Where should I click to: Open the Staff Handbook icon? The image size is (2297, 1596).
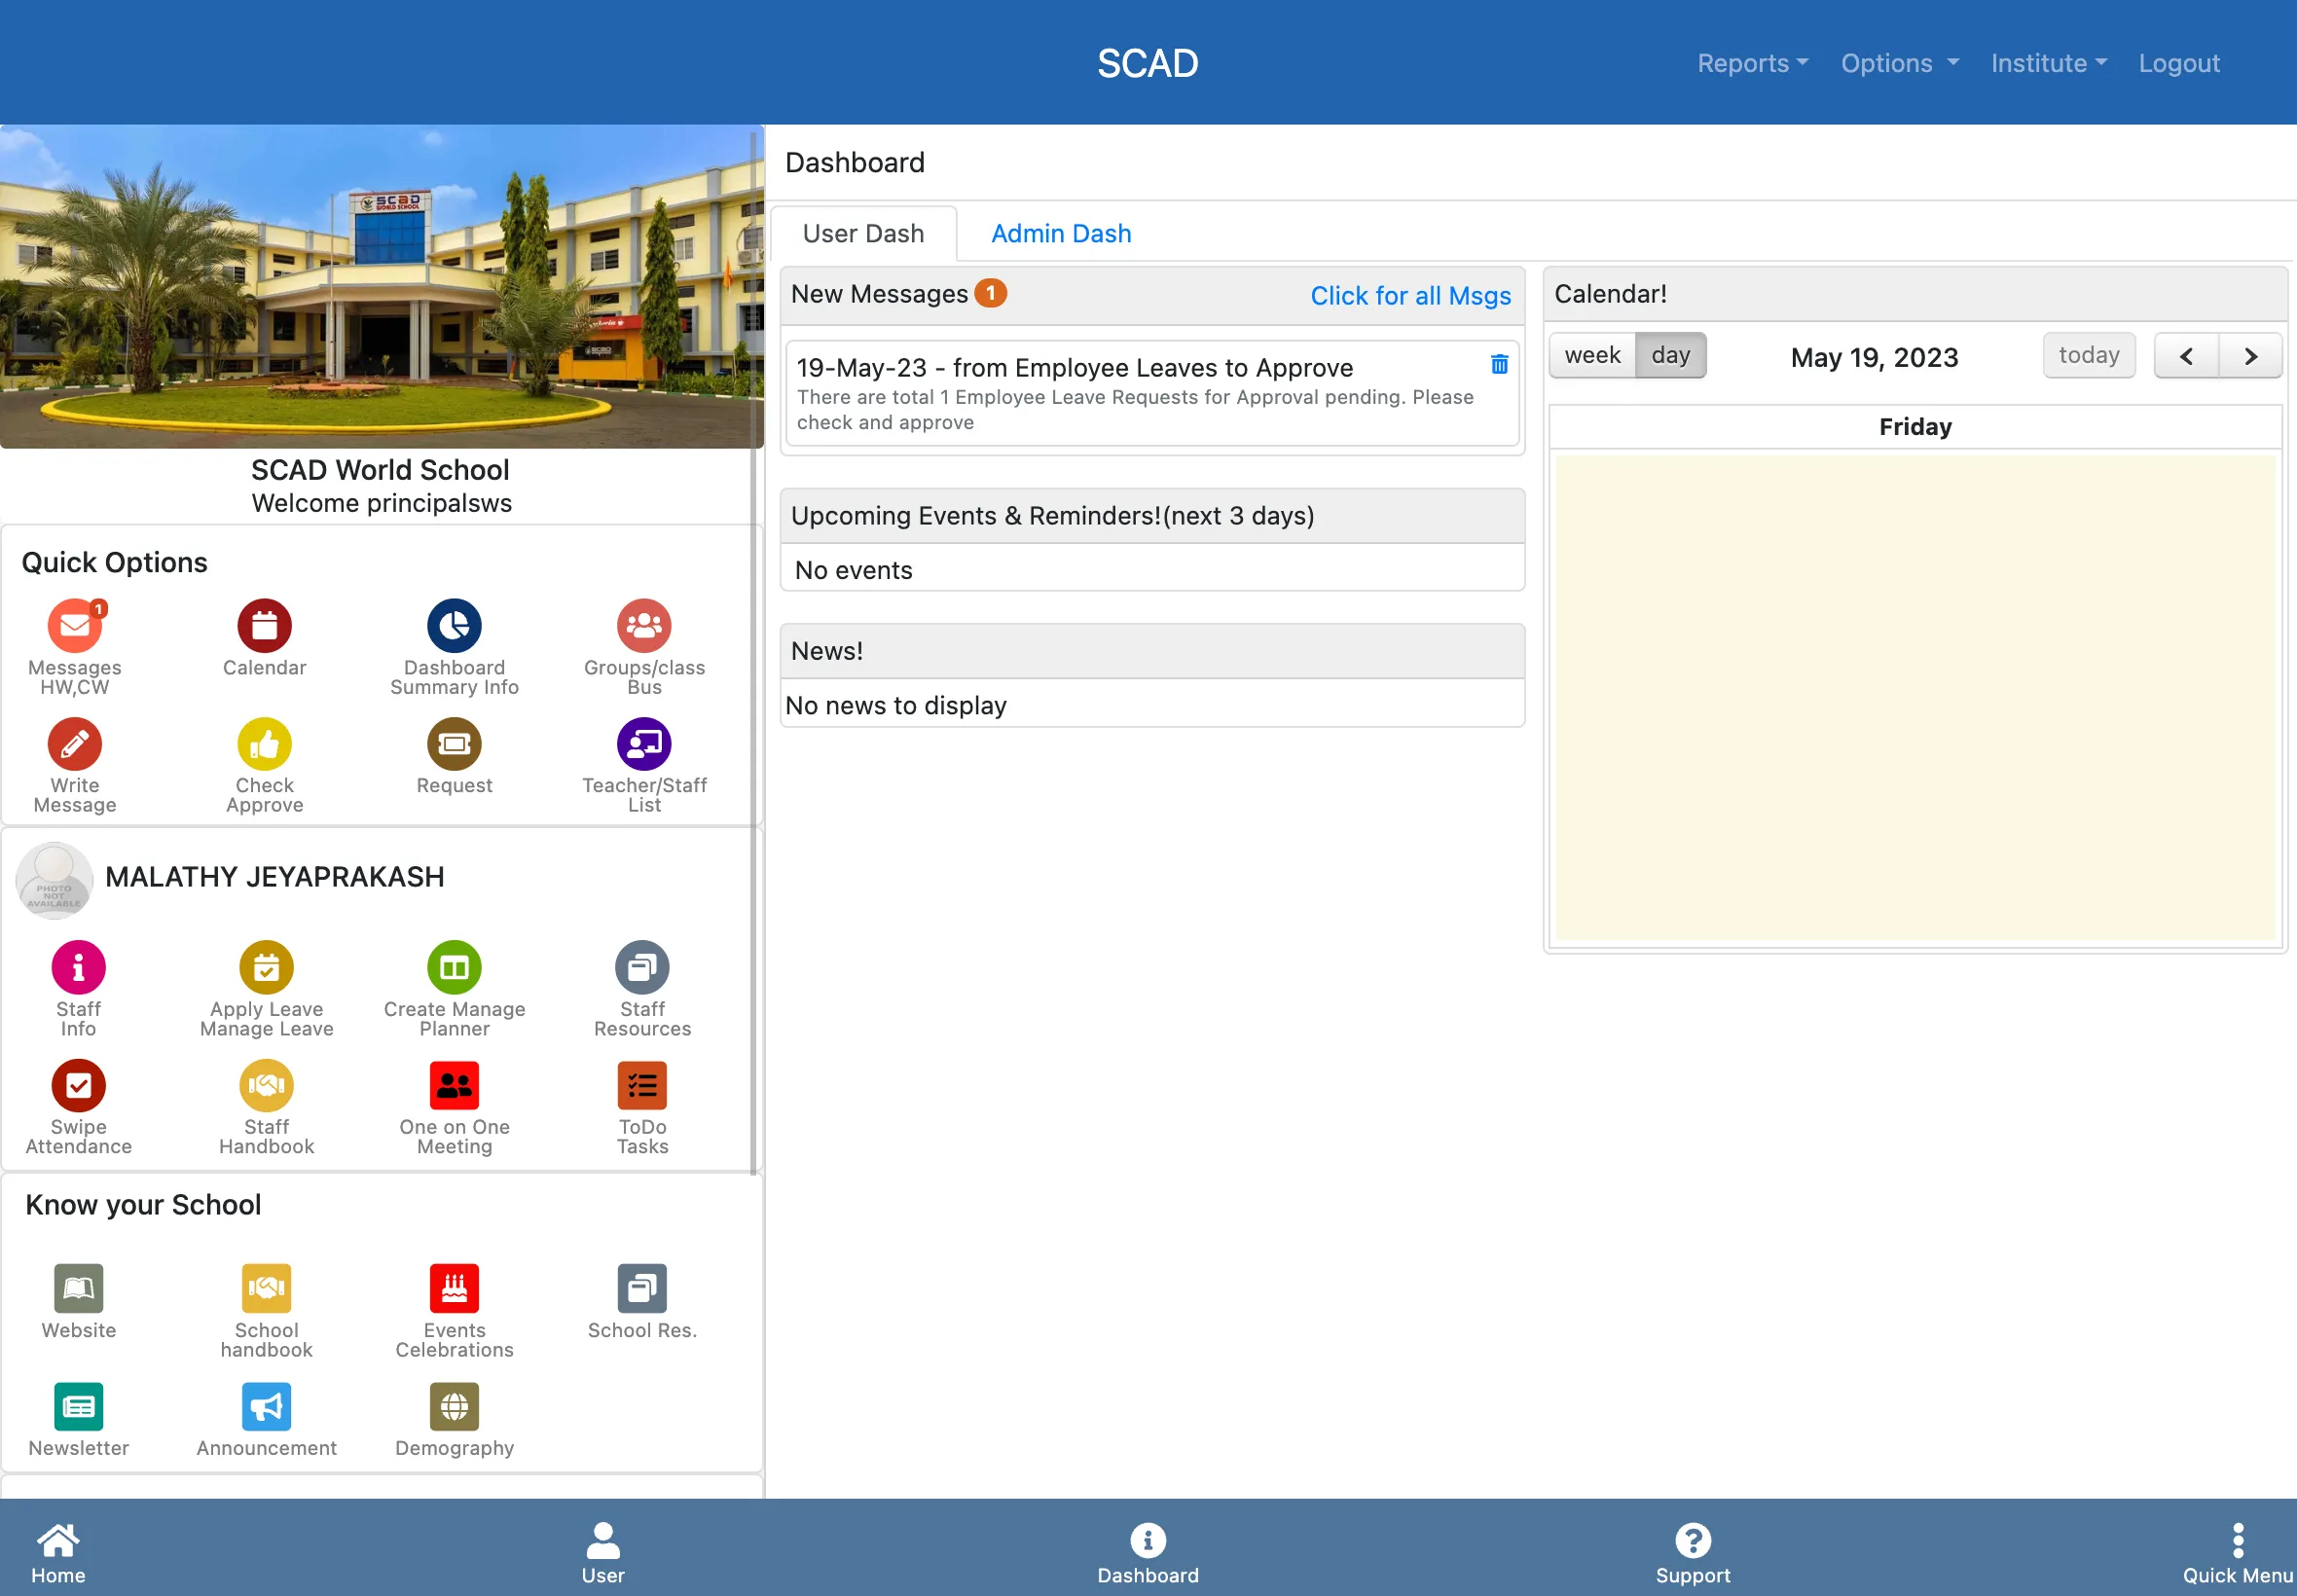click(266, 1085)
